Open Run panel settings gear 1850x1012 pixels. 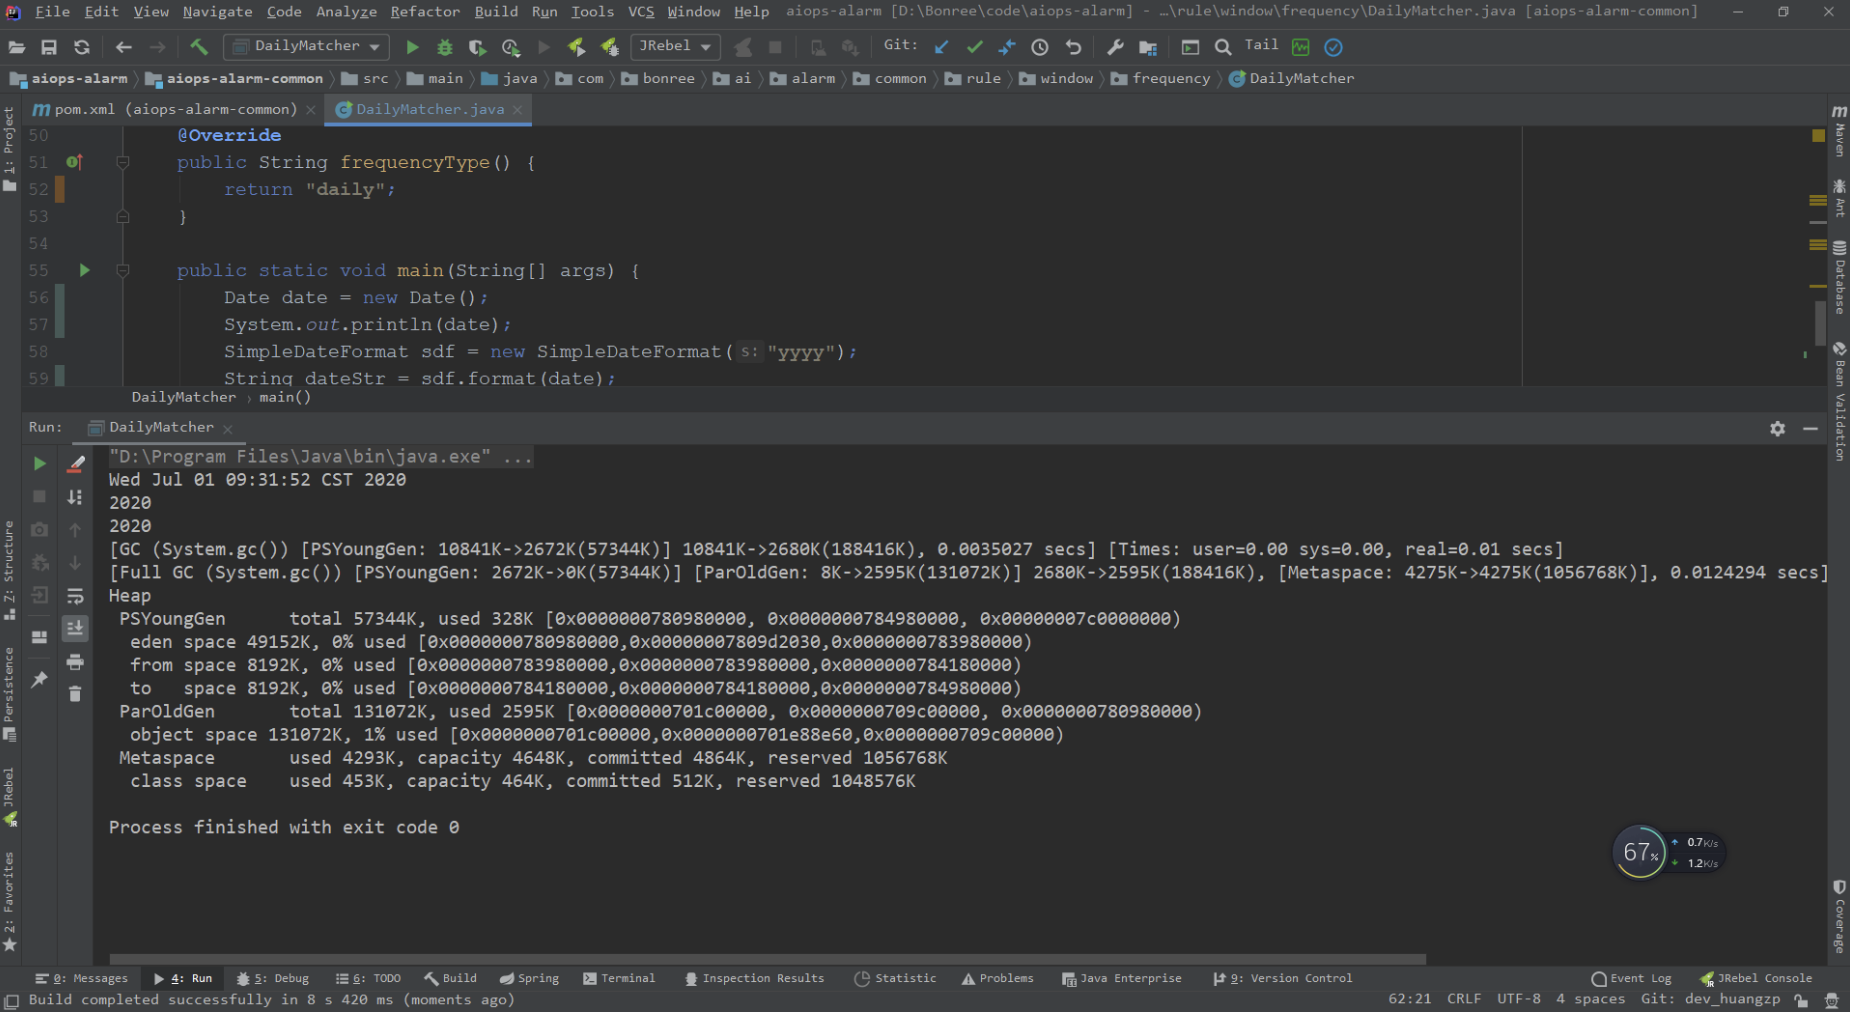point(1777,428)
